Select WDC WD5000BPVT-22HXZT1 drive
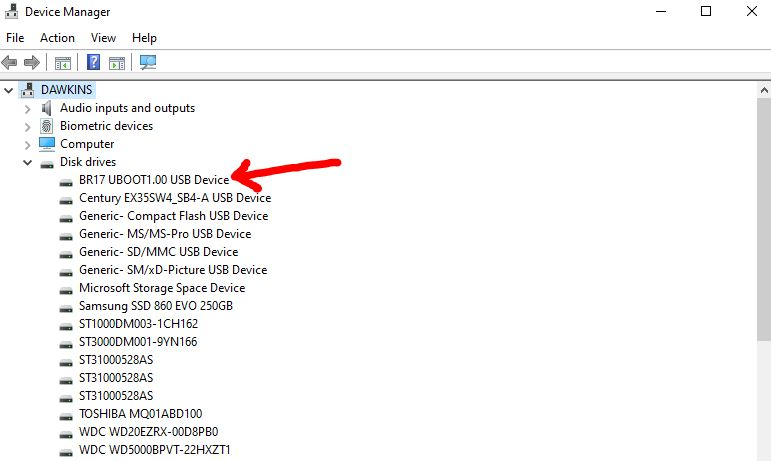The image size is (771, 461). [155, 450]
